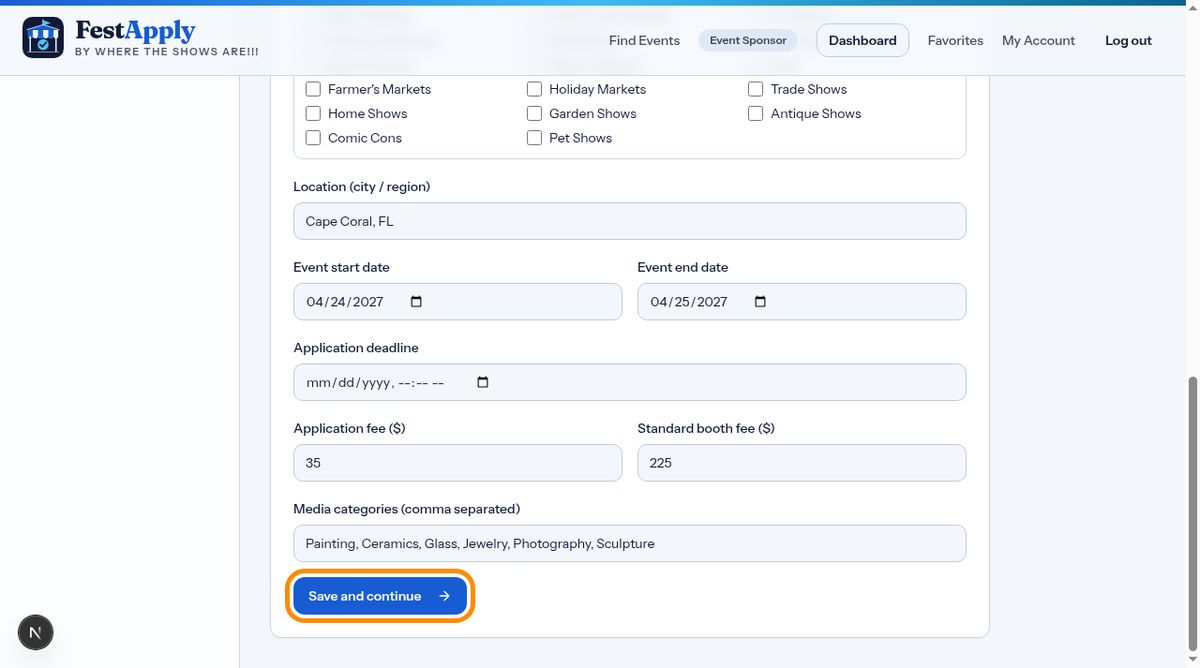
Task: Enable the Holiday Markets checkbox
Action: click(534, 89)
